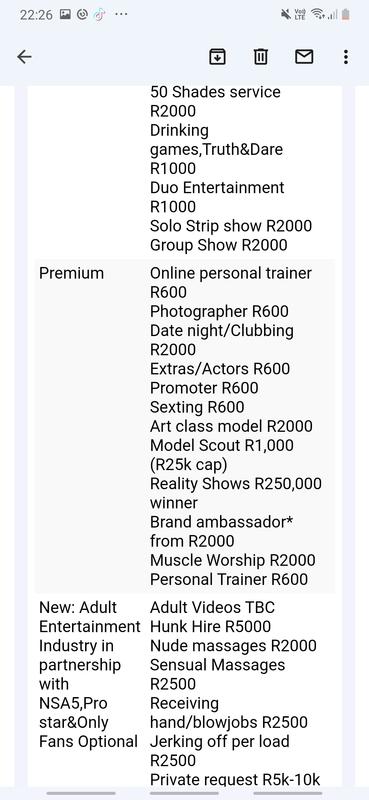Image resolution: width=369 pixels, height=800 pixels.
Task: Tap the TikTok notification icon in status bar
Action: 100,14
